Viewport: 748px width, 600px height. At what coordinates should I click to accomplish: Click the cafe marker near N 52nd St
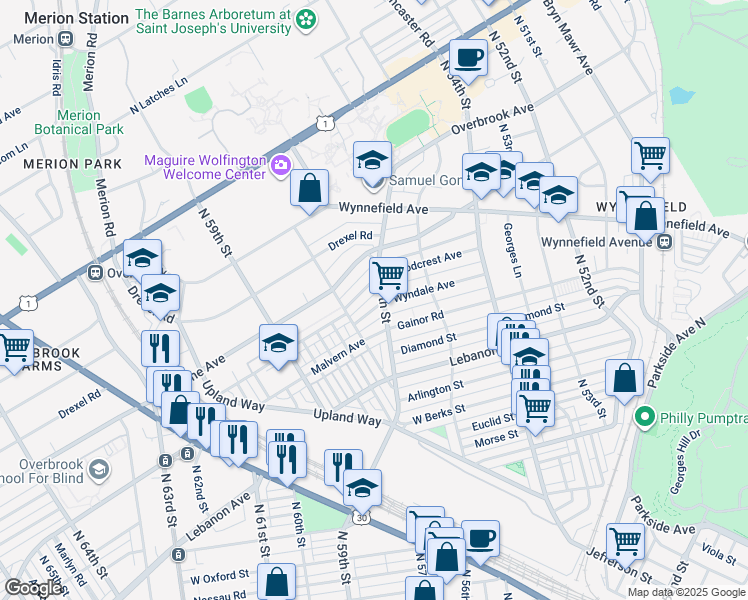468,59
